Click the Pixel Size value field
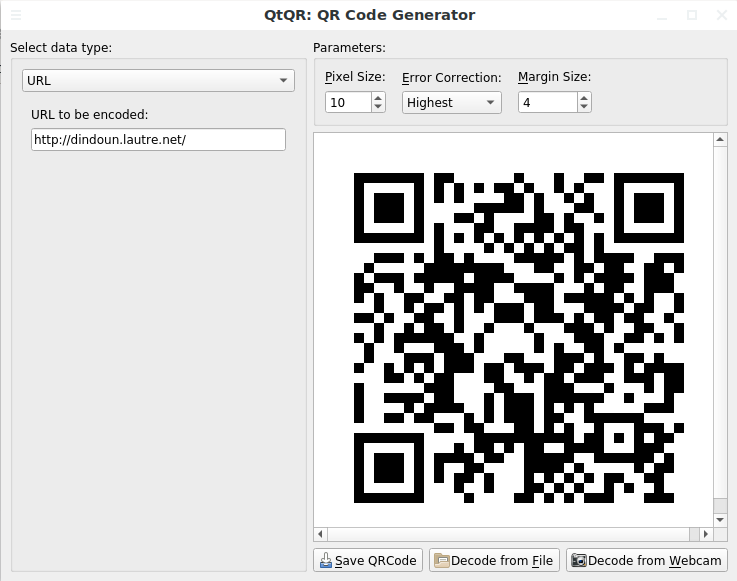737x581 pixels. point(348,102)
